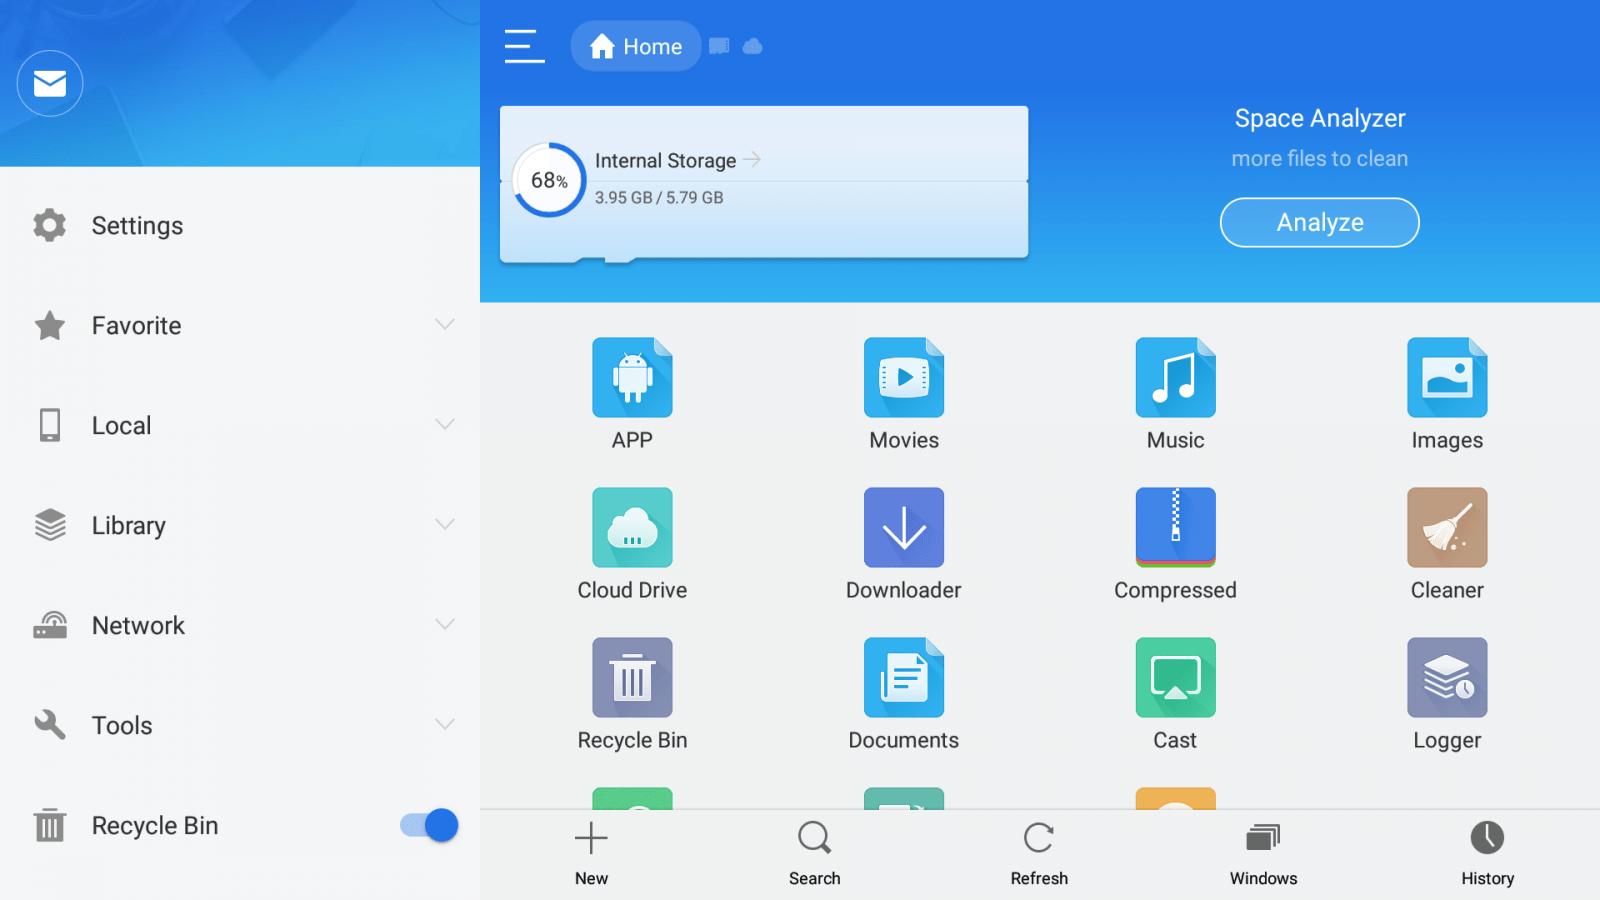Open the Recycle Bin grid icon
The height and width of the screenshot is (900, 1600).
pyautogui.click(x=632, y=677)
